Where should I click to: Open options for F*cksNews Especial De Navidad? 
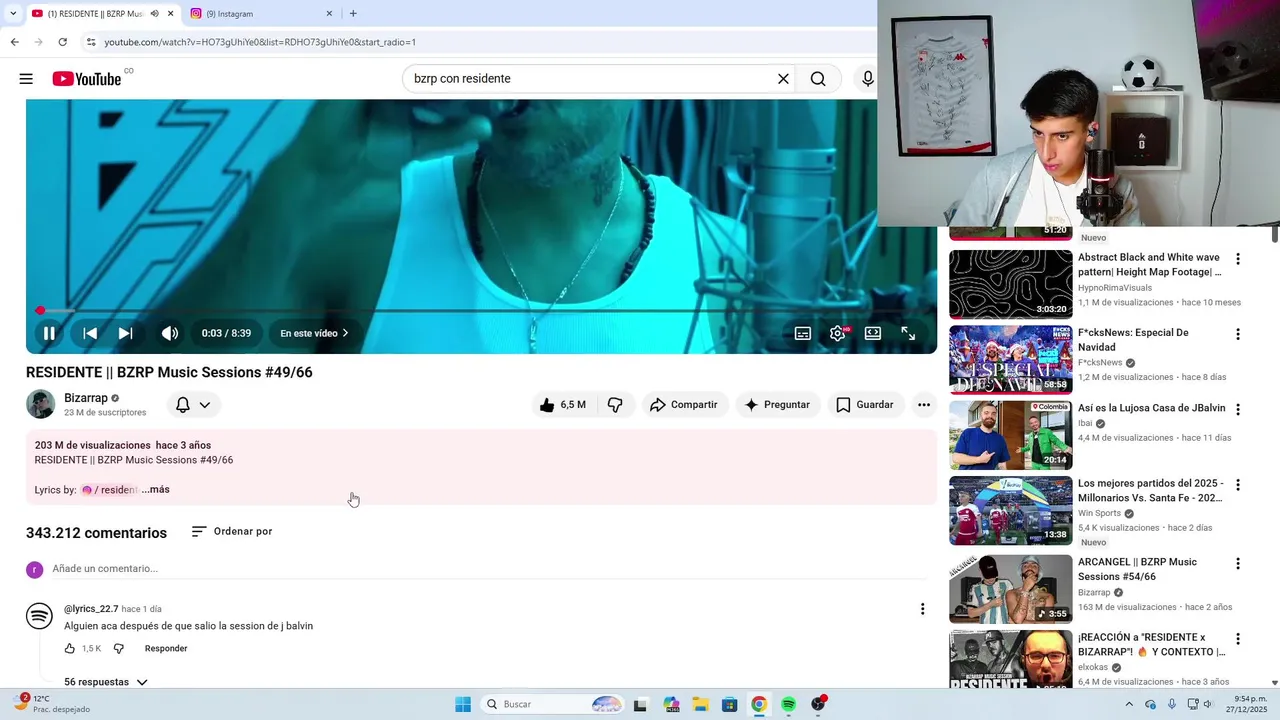[x=1238, y=334]
